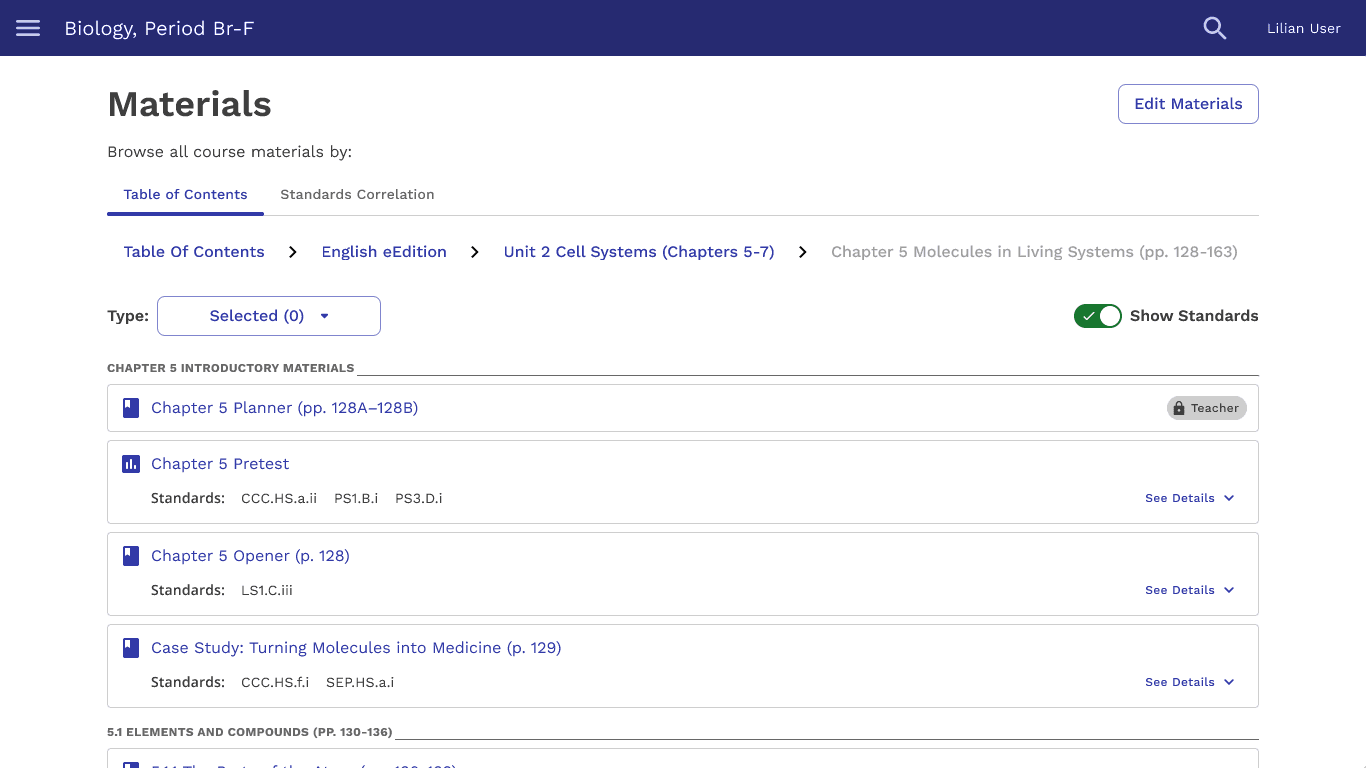Click the green checkmark on the standards switch

tap(1089, 315)
